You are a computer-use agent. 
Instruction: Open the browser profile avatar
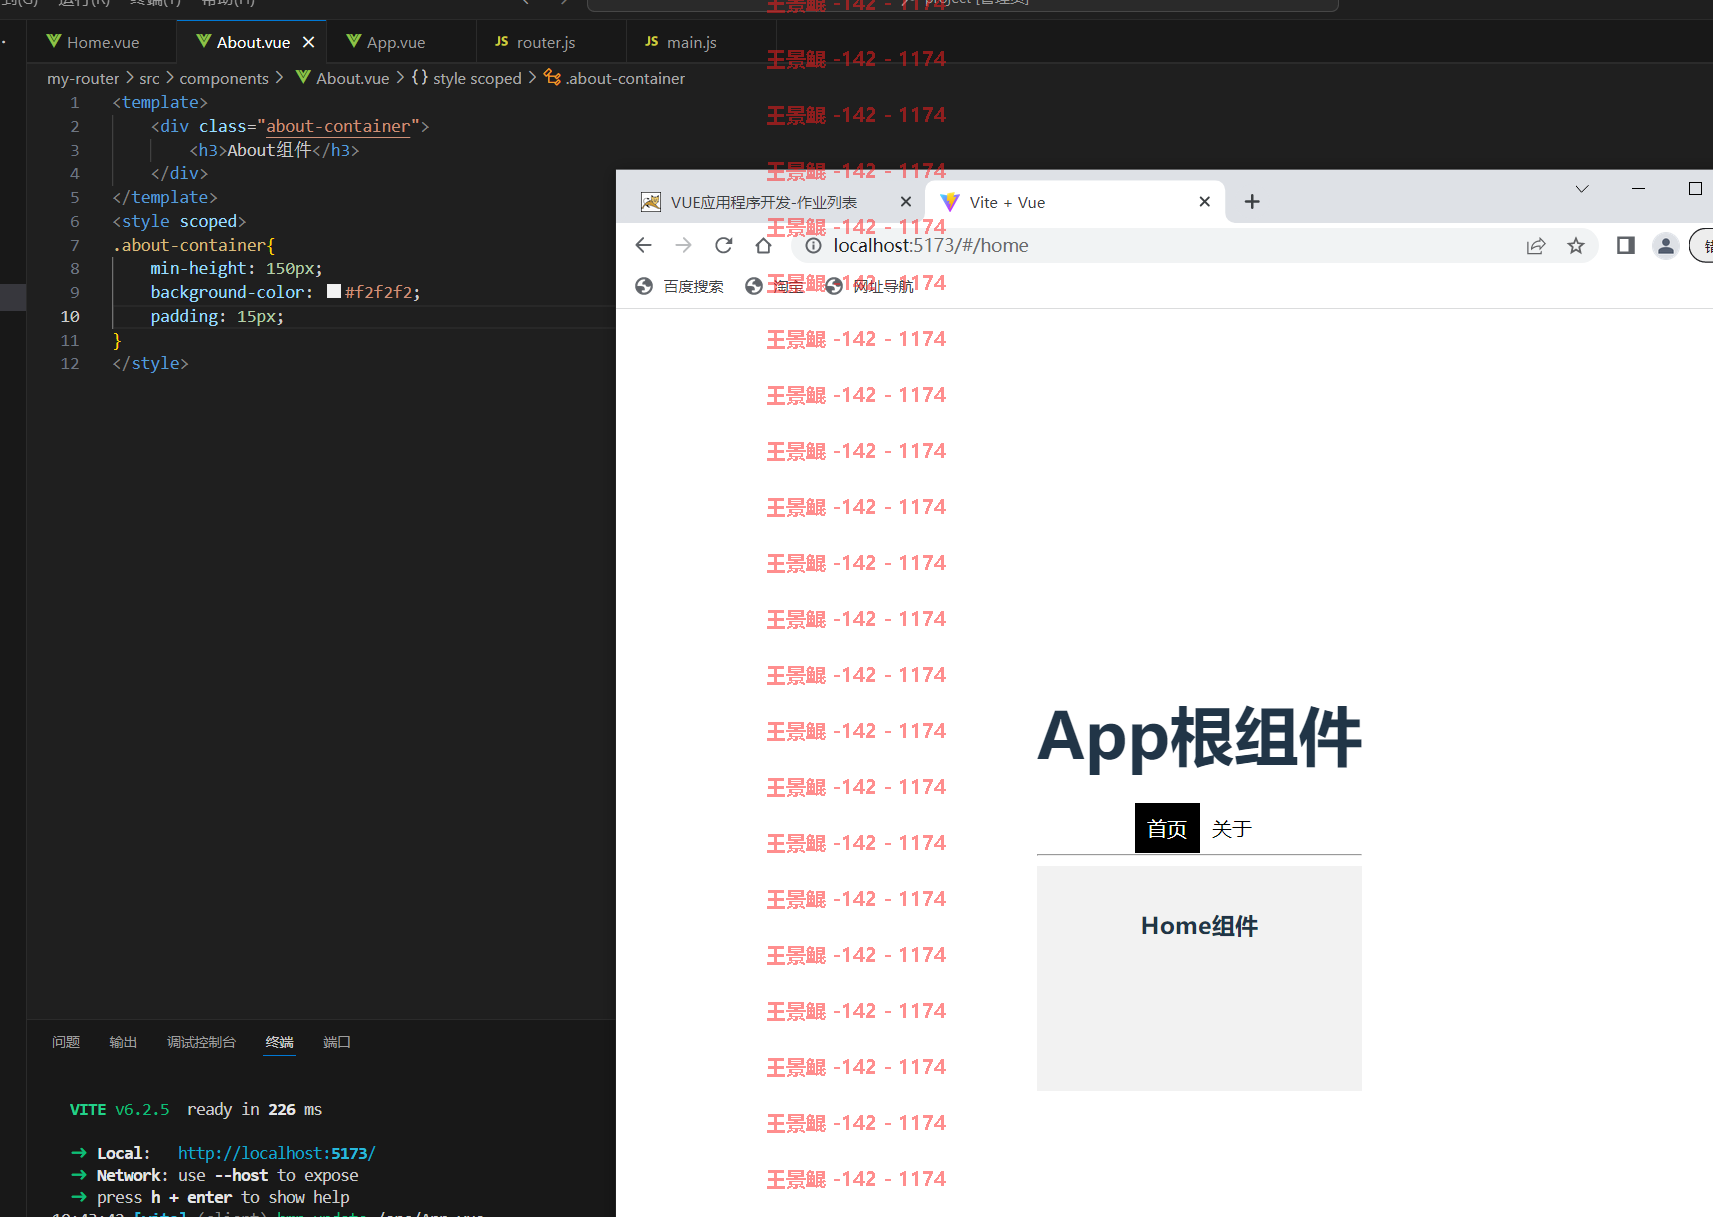coord(1666,245)
